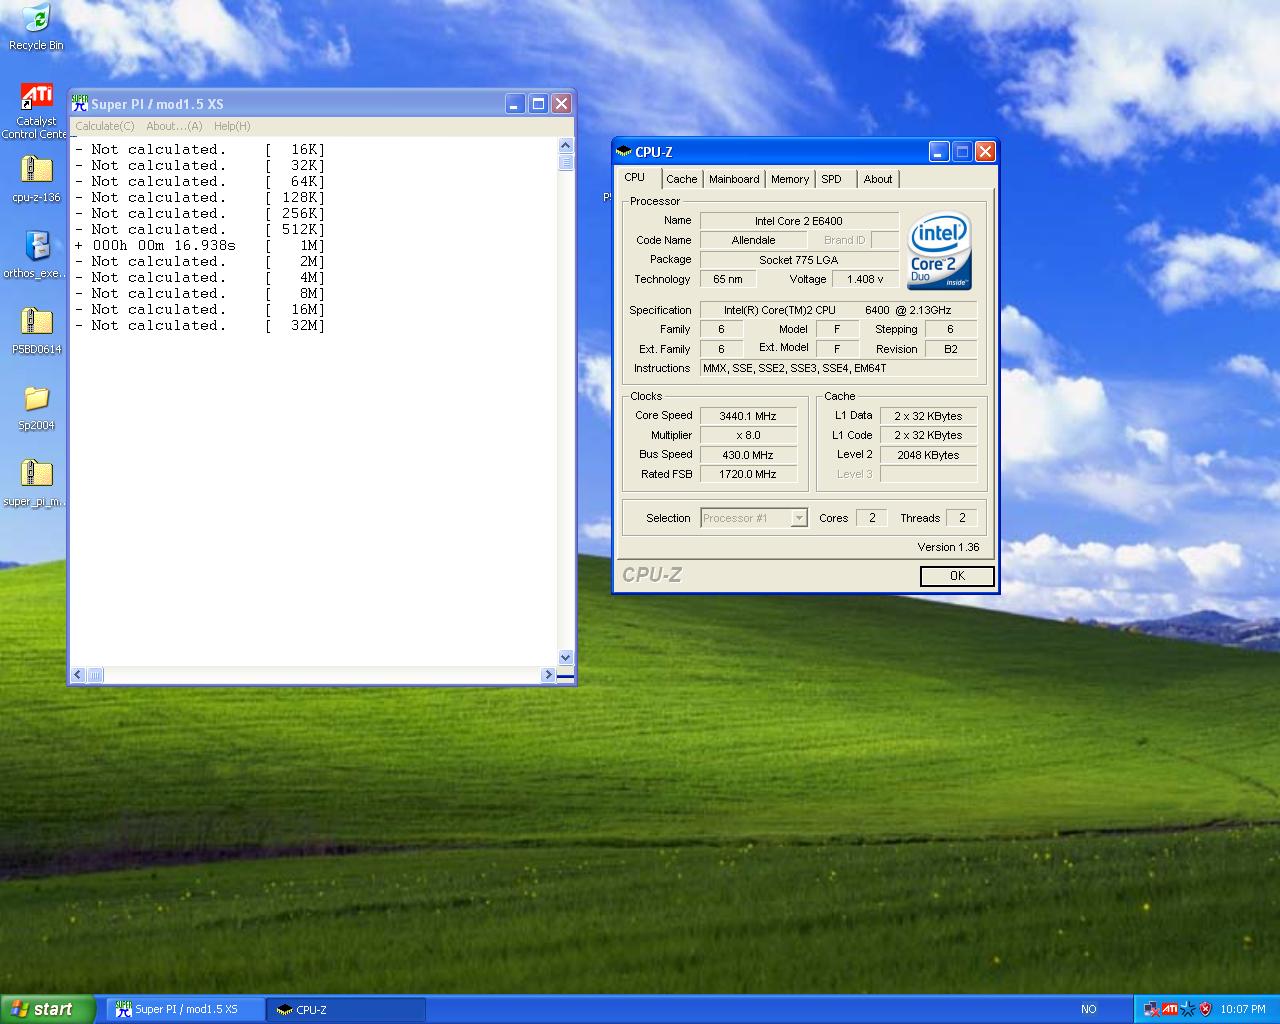
Task: Switch to CPU-Z taskbar button
Action: pos(347,1009)
